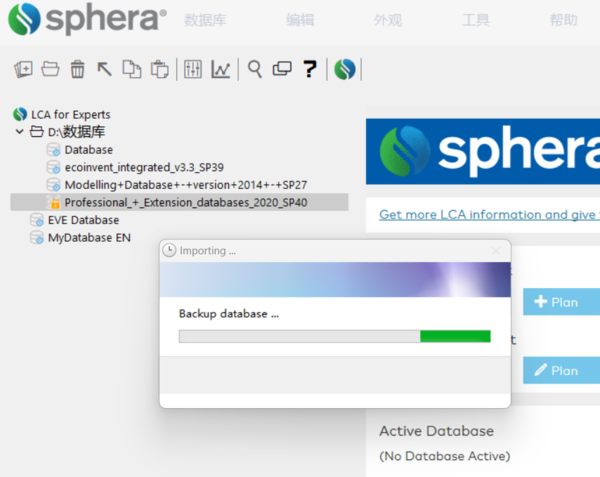Click the magnifier search toolbar icon
Viewport: 600px width, 477px height.
(x=254, y=69)
